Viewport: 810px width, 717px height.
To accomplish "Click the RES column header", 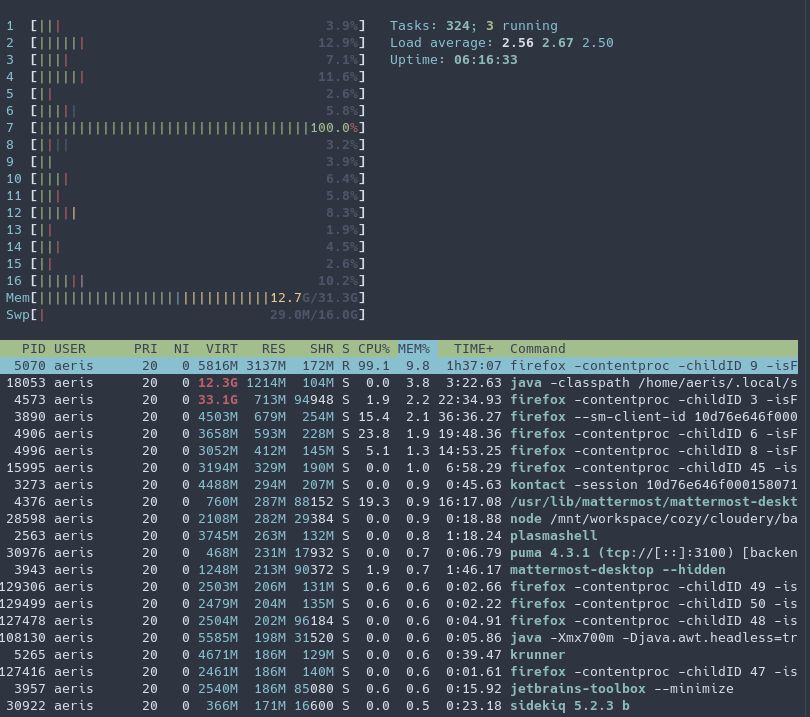I will [273, 349].
